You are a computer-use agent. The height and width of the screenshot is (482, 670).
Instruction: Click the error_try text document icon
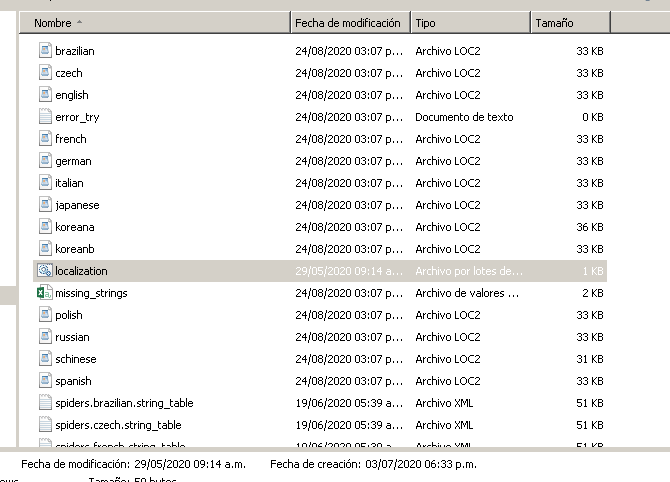click(45, 117)
